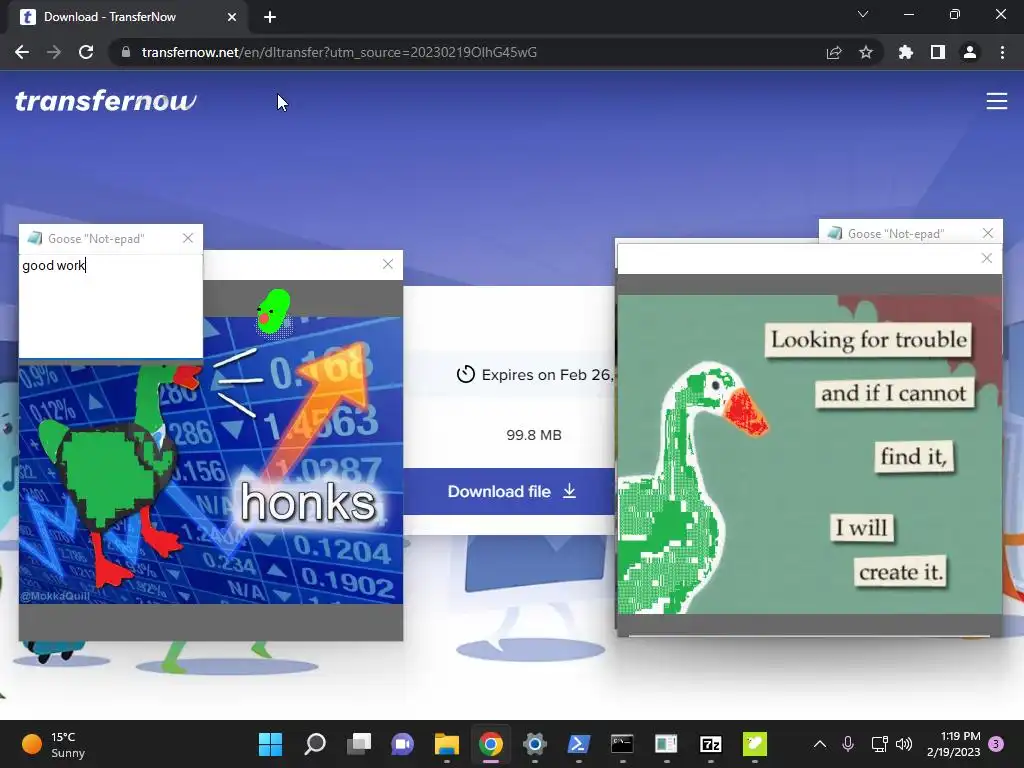Open the volume speaker tray icon
1024x768 pixels.
pyautogui.click(x=904, y=744)
